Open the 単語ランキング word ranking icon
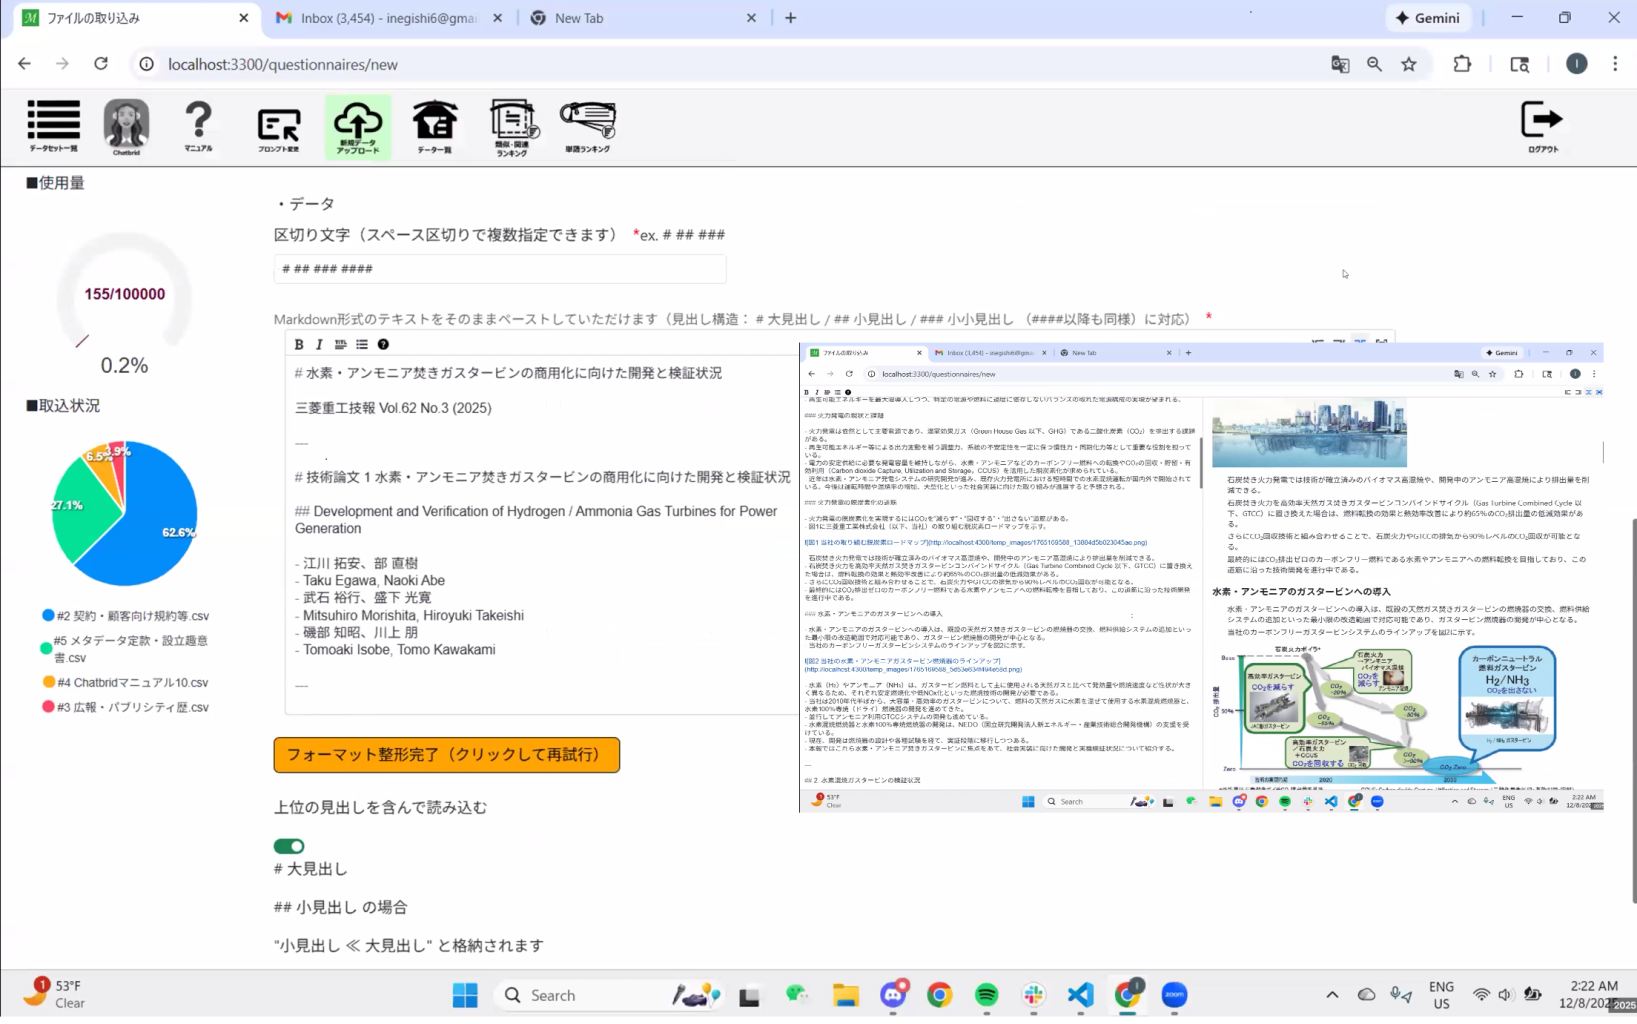The height and width of the screenshot is (1024, 1637). click(x=587, y=126)
